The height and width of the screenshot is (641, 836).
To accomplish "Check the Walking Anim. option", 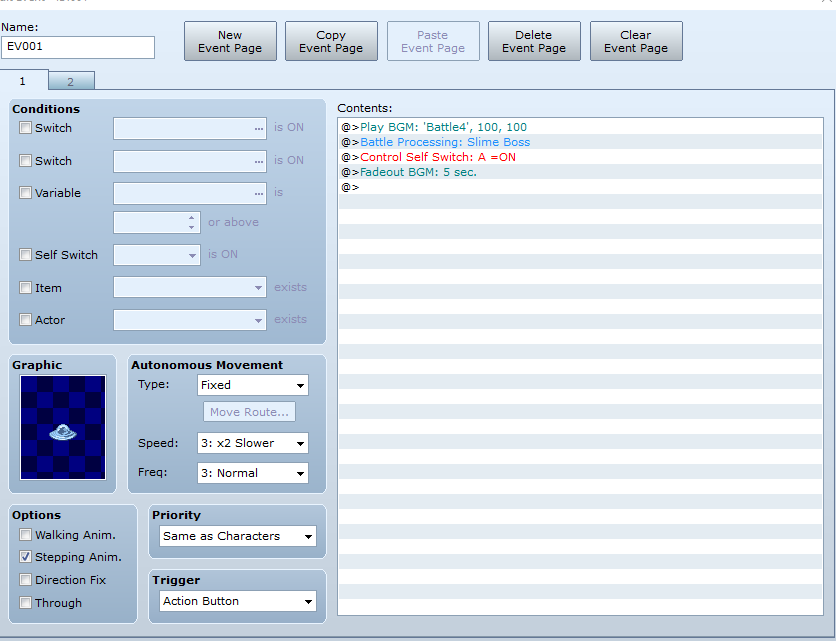I will point(25,534).
